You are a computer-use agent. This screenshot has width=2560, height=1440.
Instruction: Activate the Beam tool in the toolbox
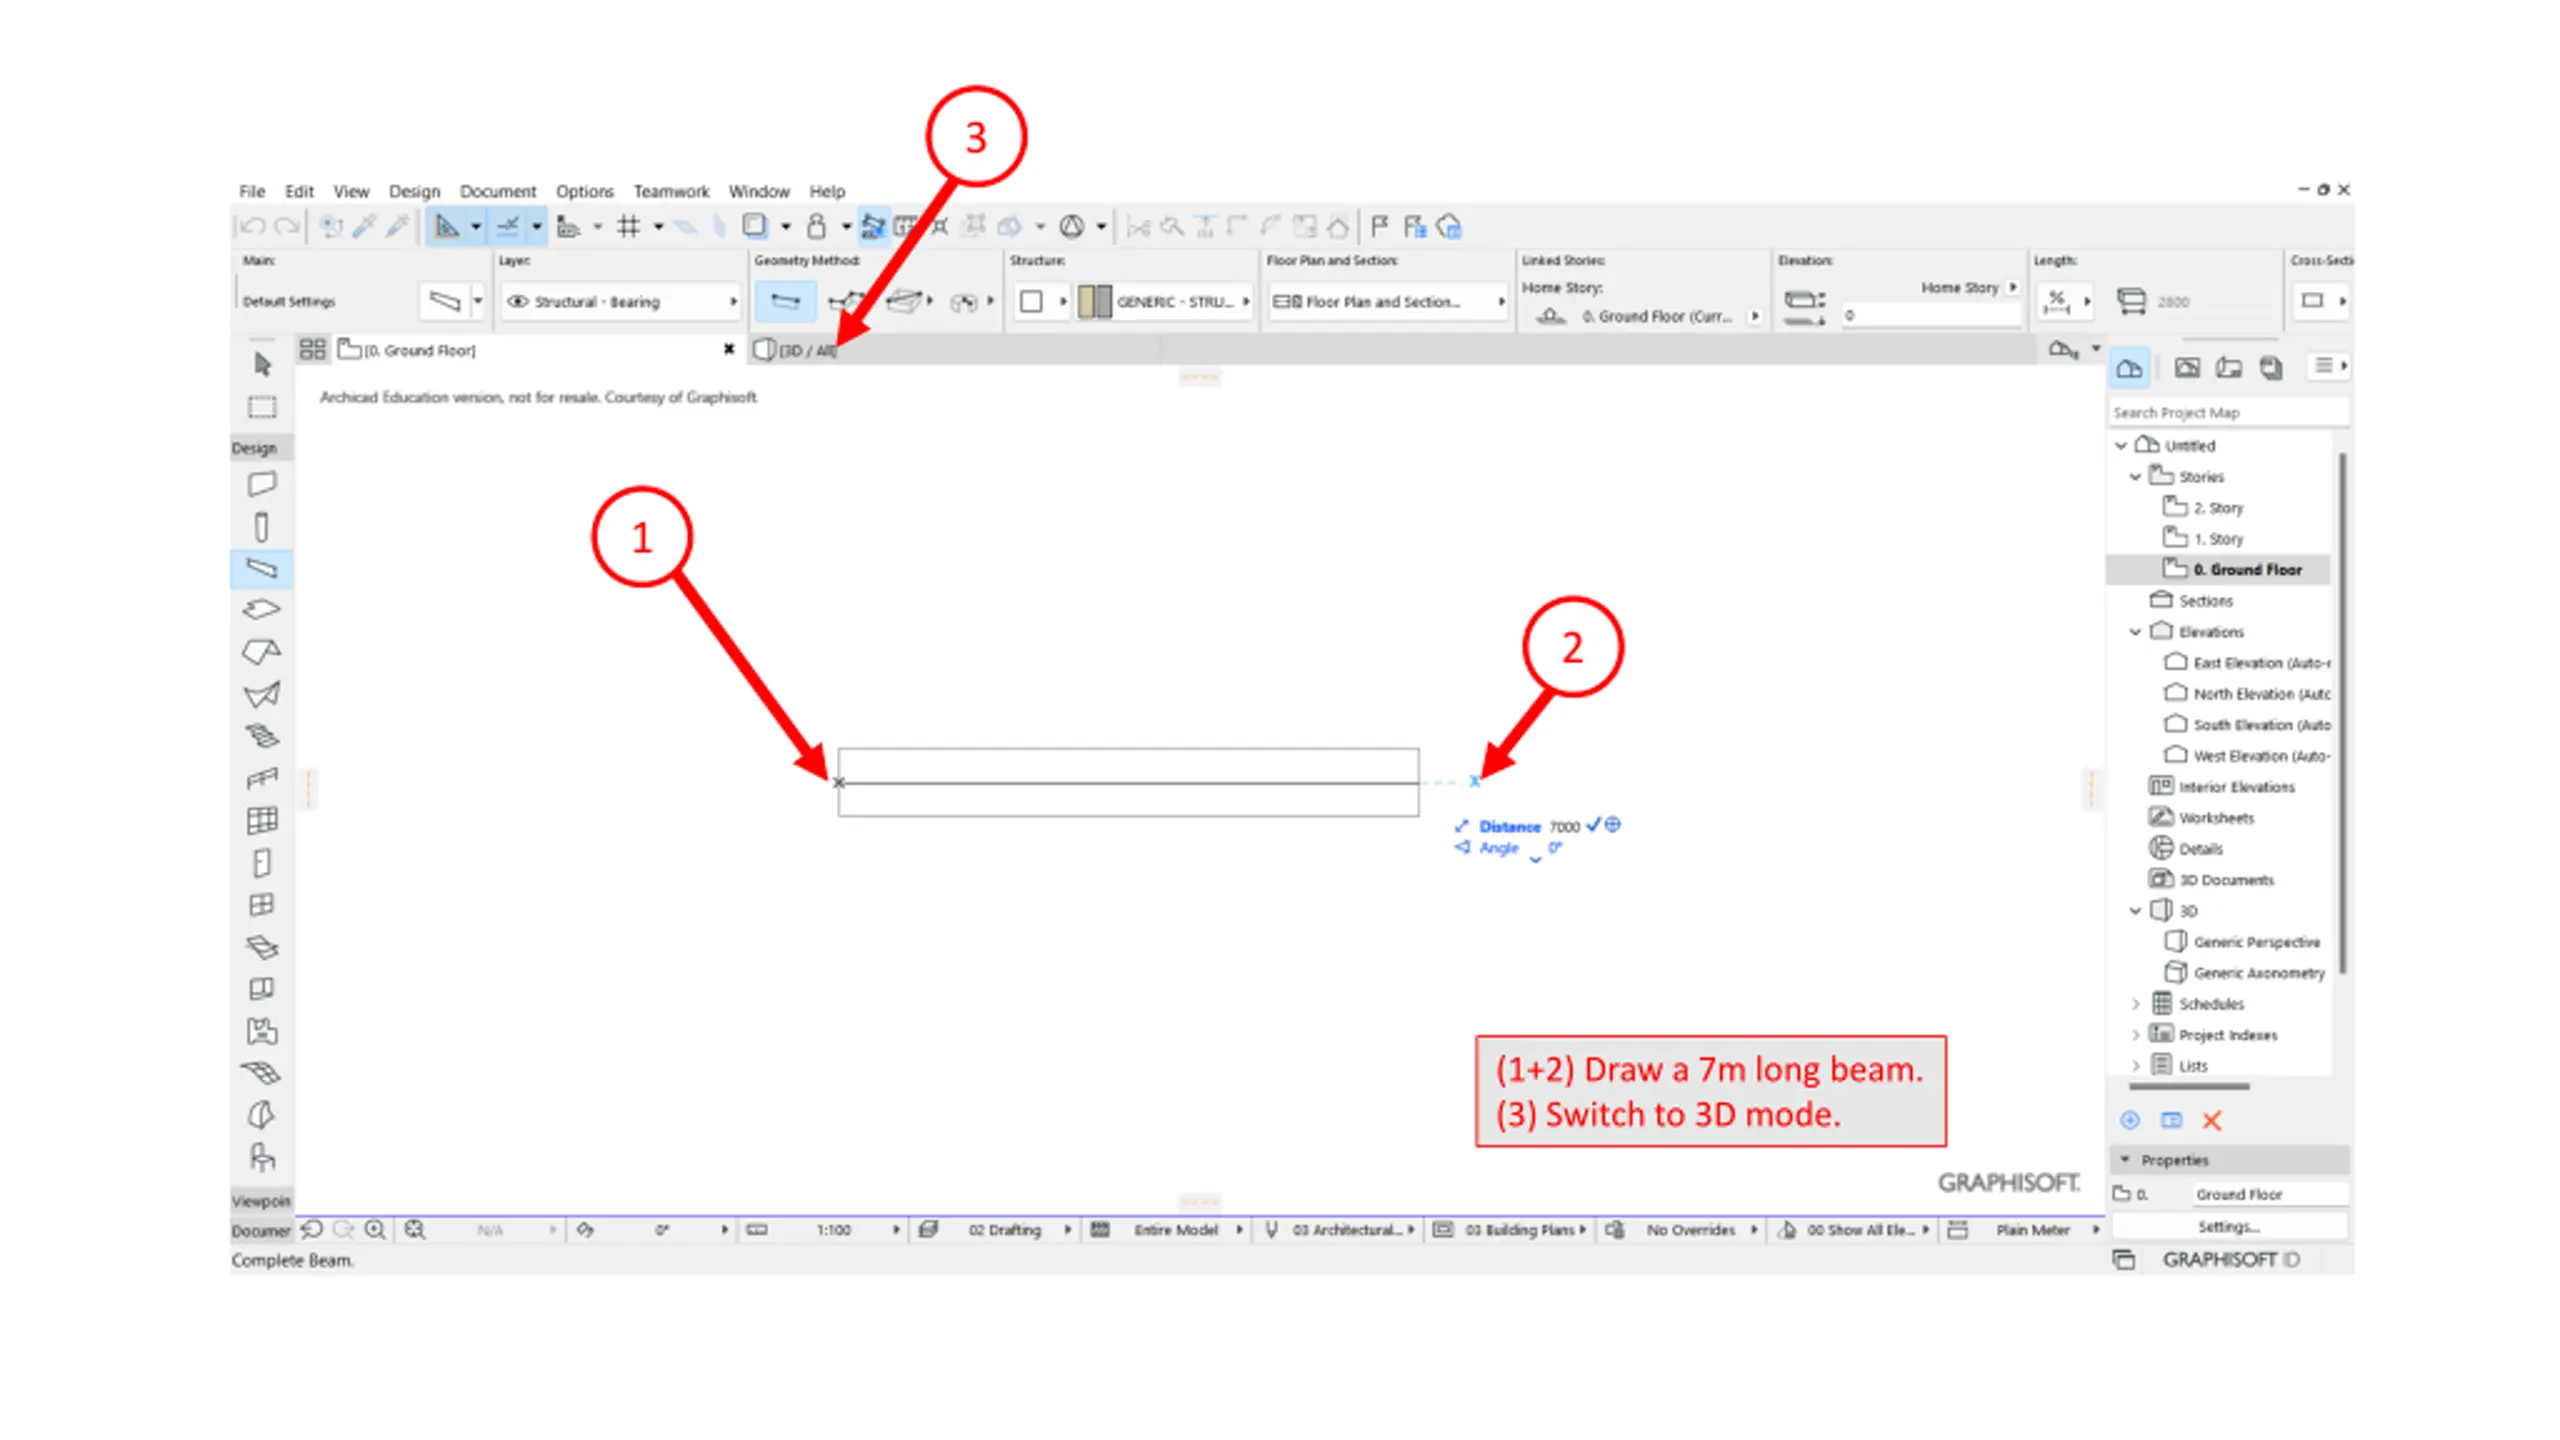tap(262, 568)
